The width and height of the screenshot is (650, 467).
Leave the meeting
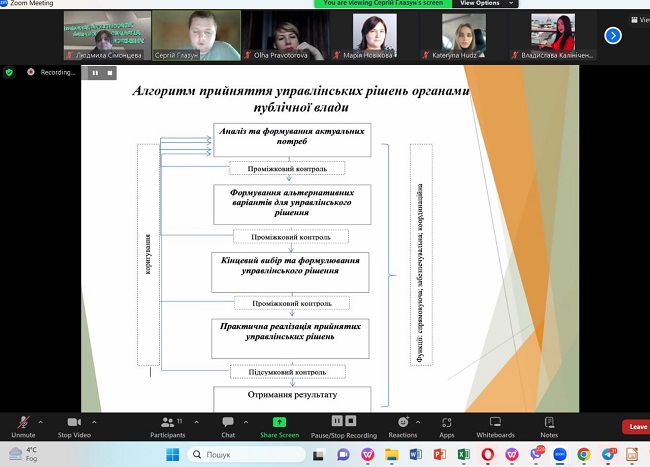click(x=636, y=427)
